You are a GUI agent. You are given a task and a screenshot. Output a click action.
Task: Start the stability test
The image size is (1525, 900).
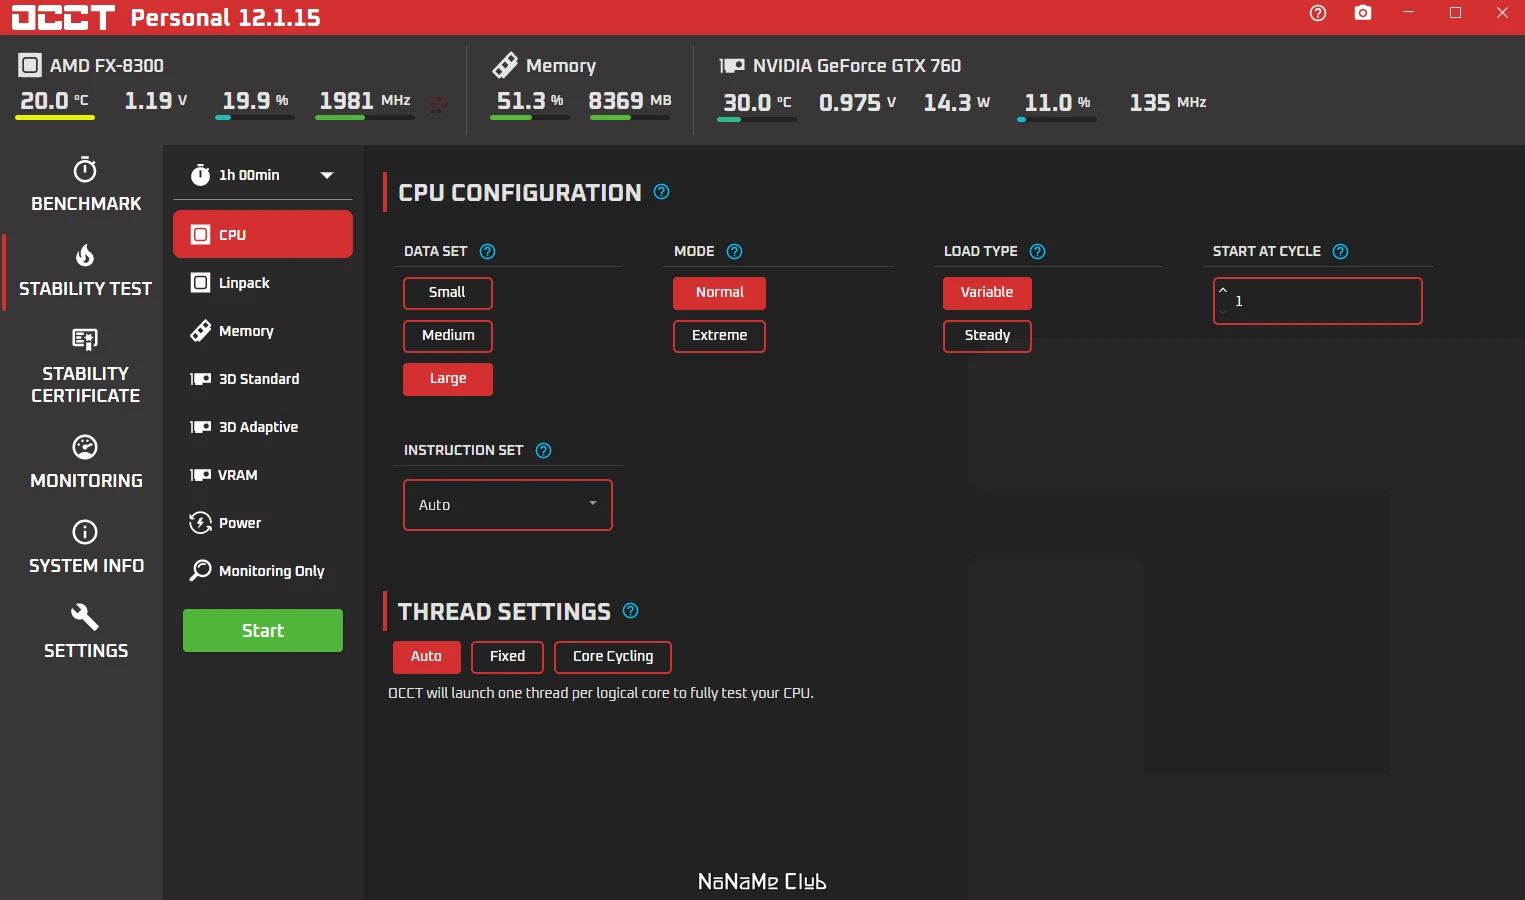pos(262,630)
